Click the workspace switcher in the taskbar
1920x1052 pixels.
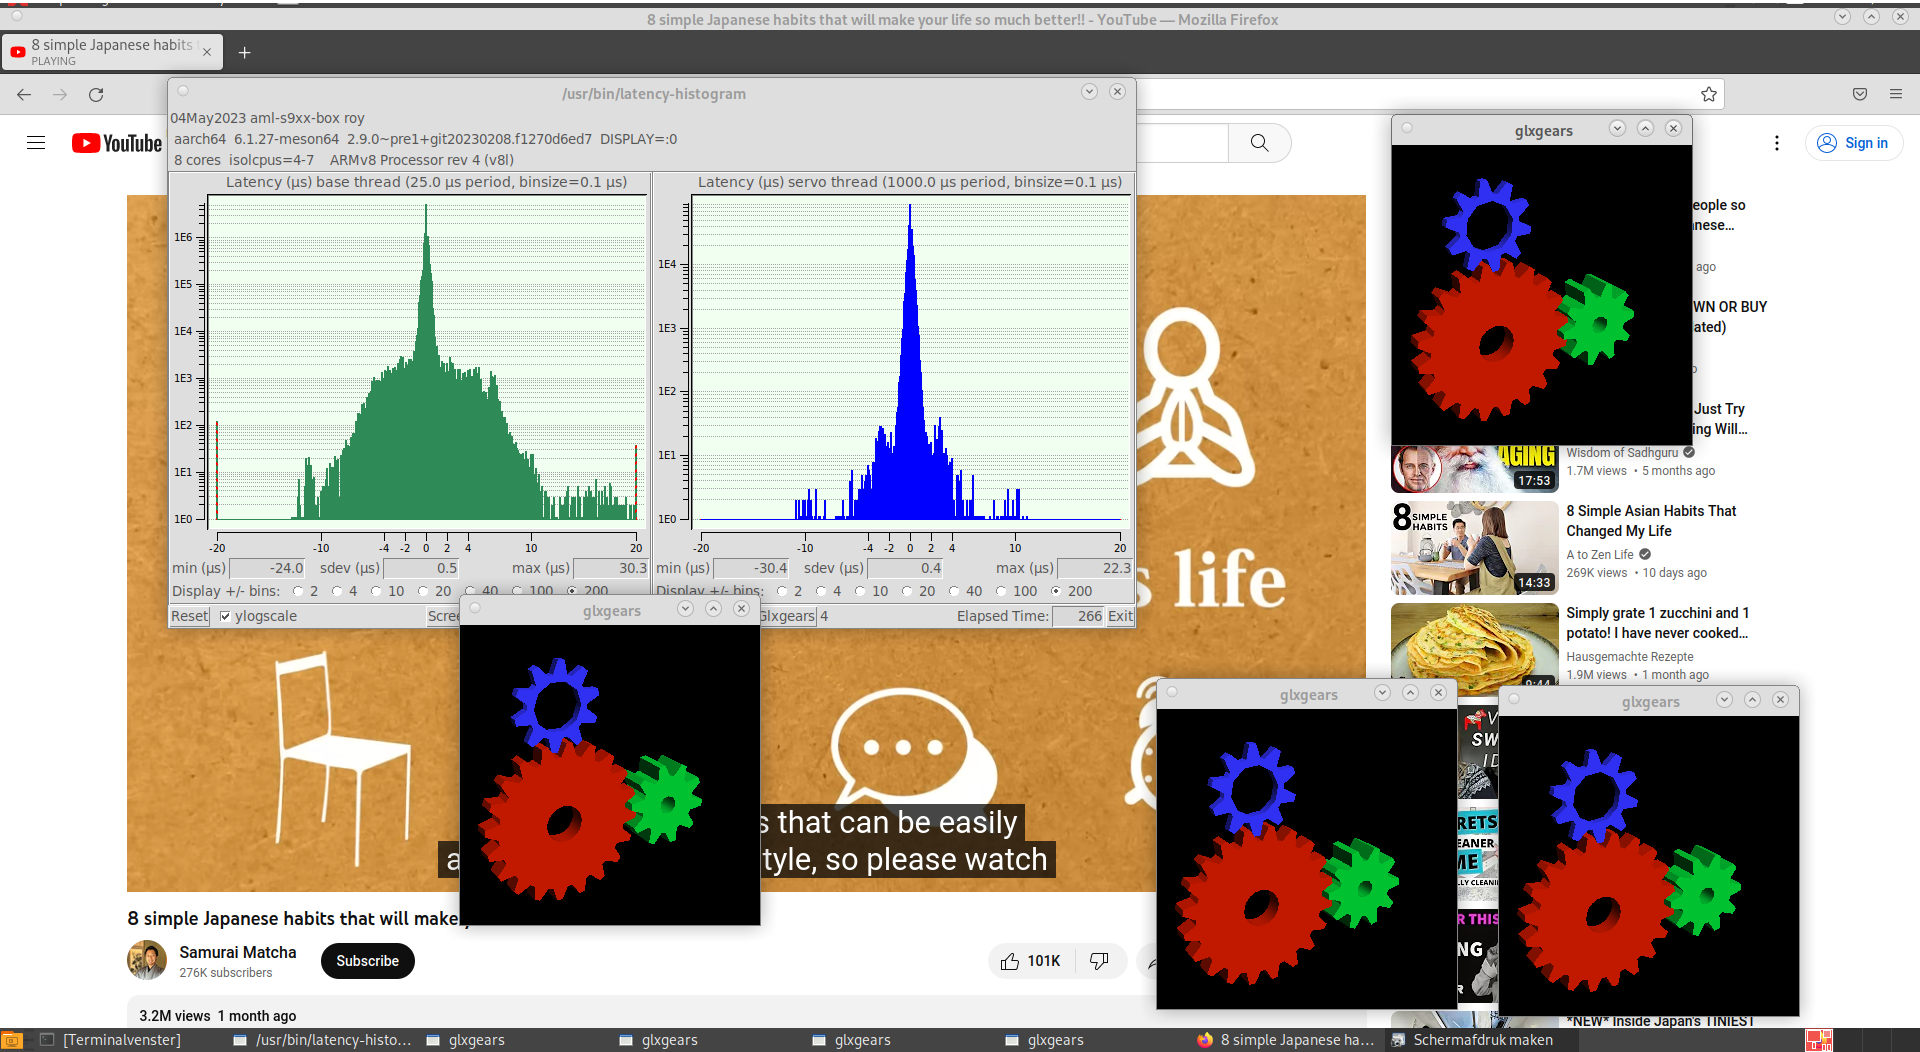[x=1819, y=1040]
